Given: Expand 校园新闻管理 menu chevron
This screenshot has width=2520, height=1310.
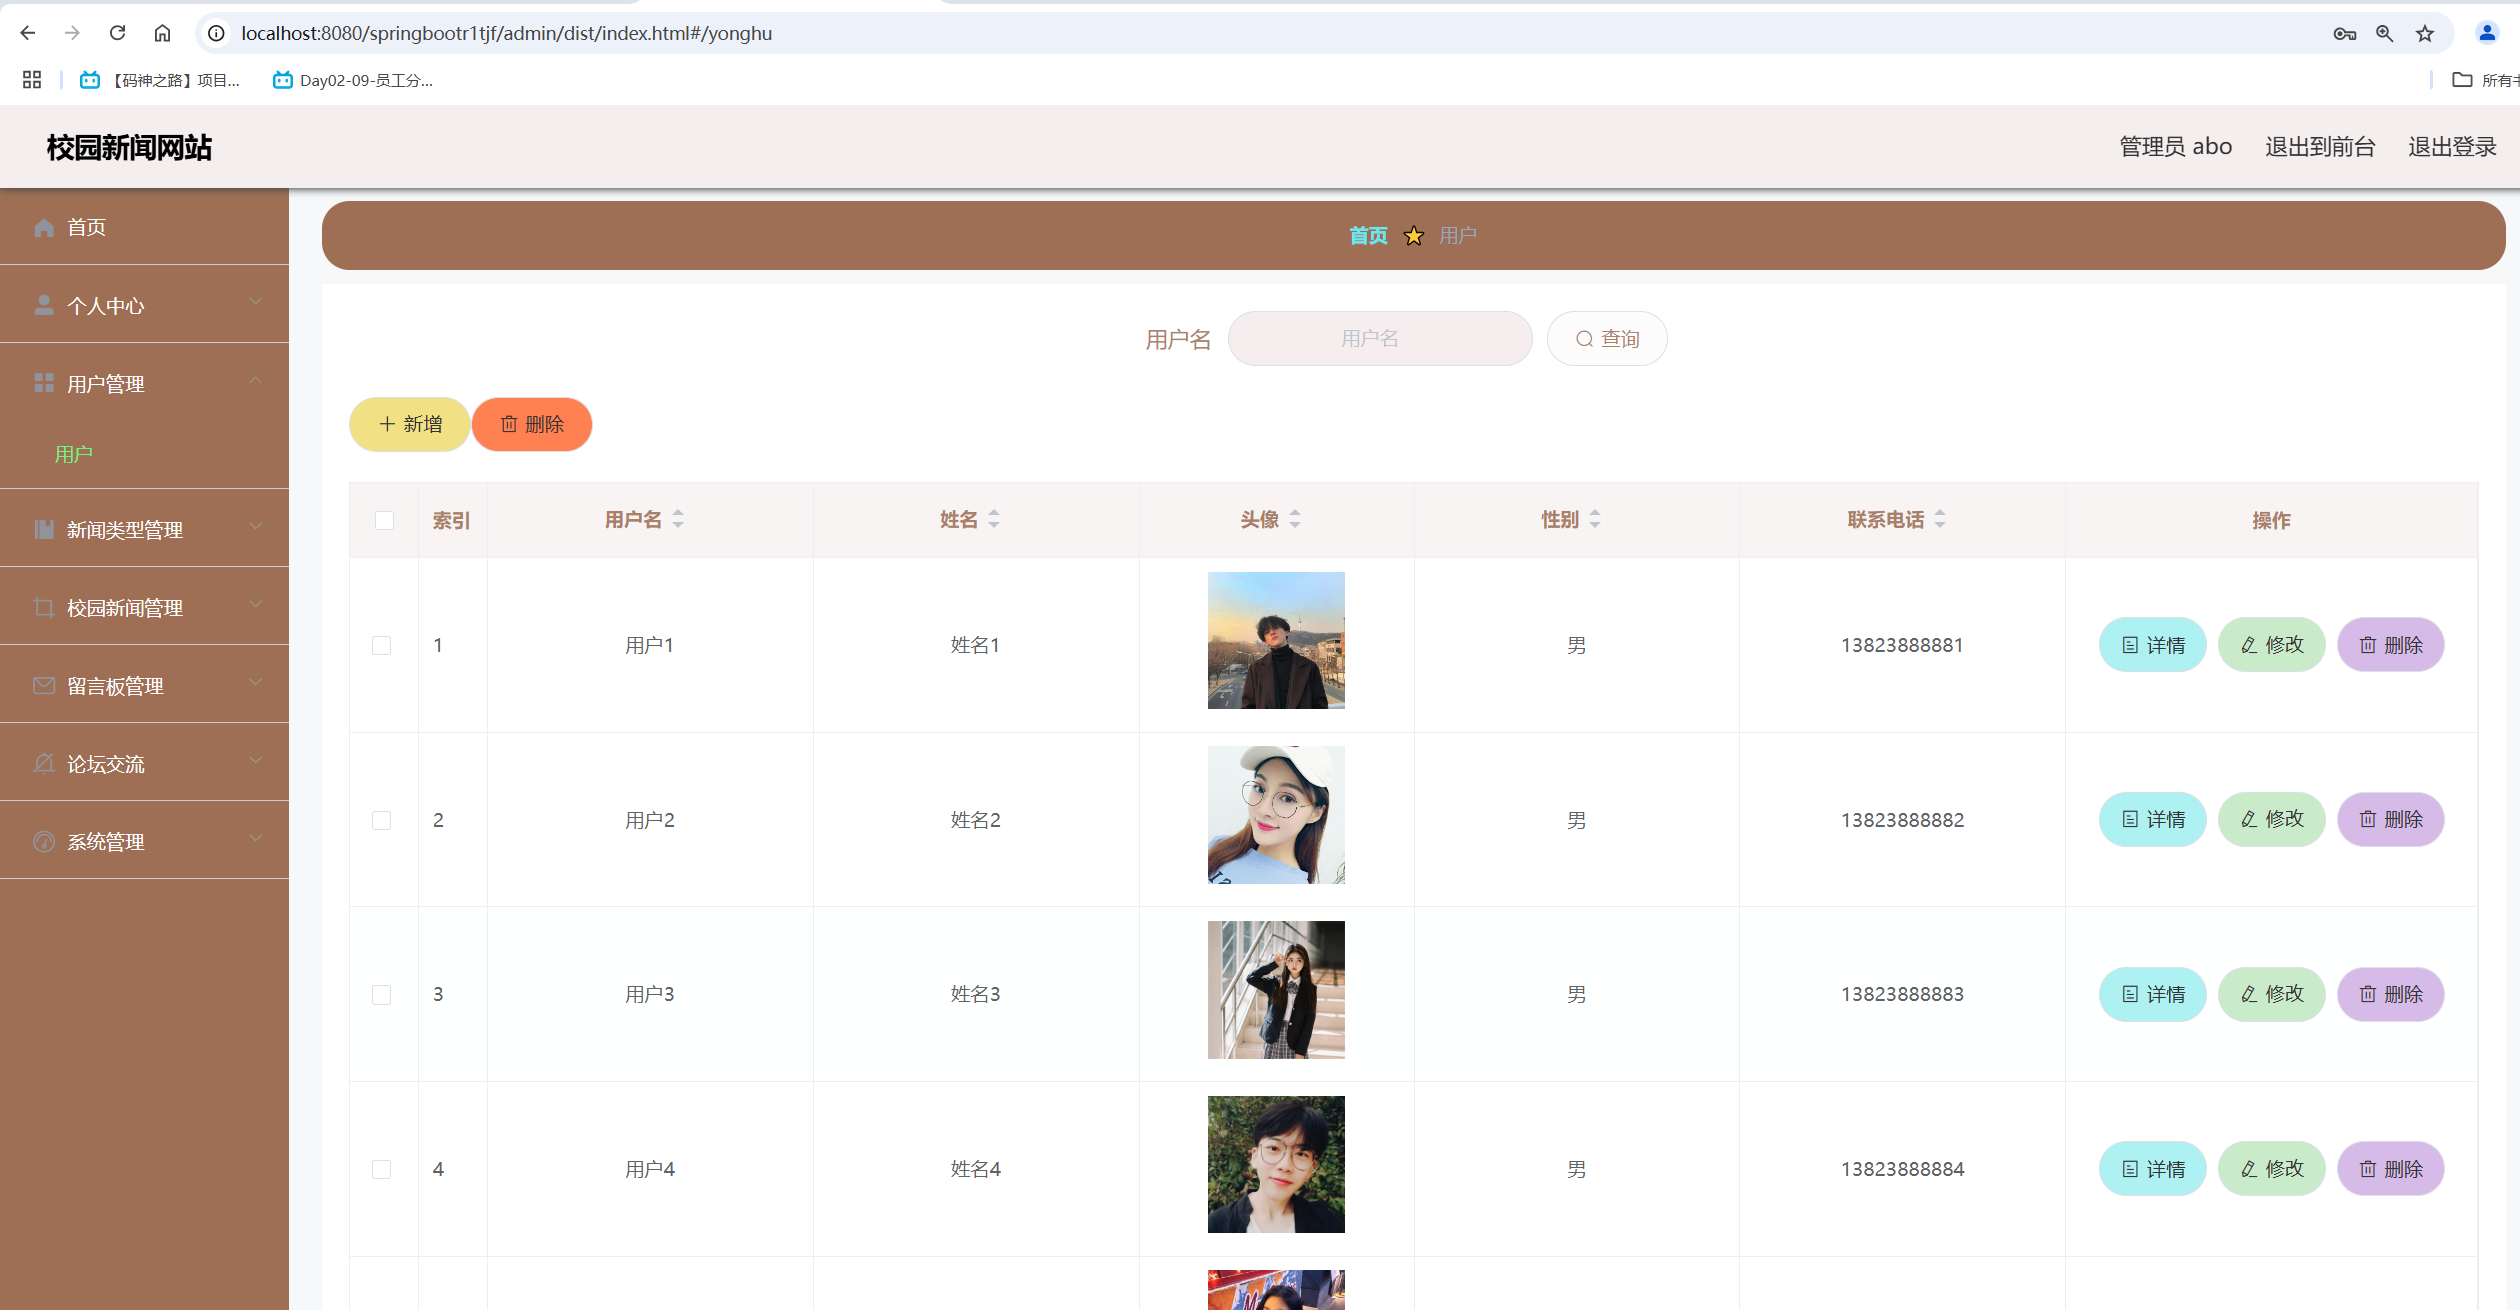Looking at the screenshot, I should (256, 604).
